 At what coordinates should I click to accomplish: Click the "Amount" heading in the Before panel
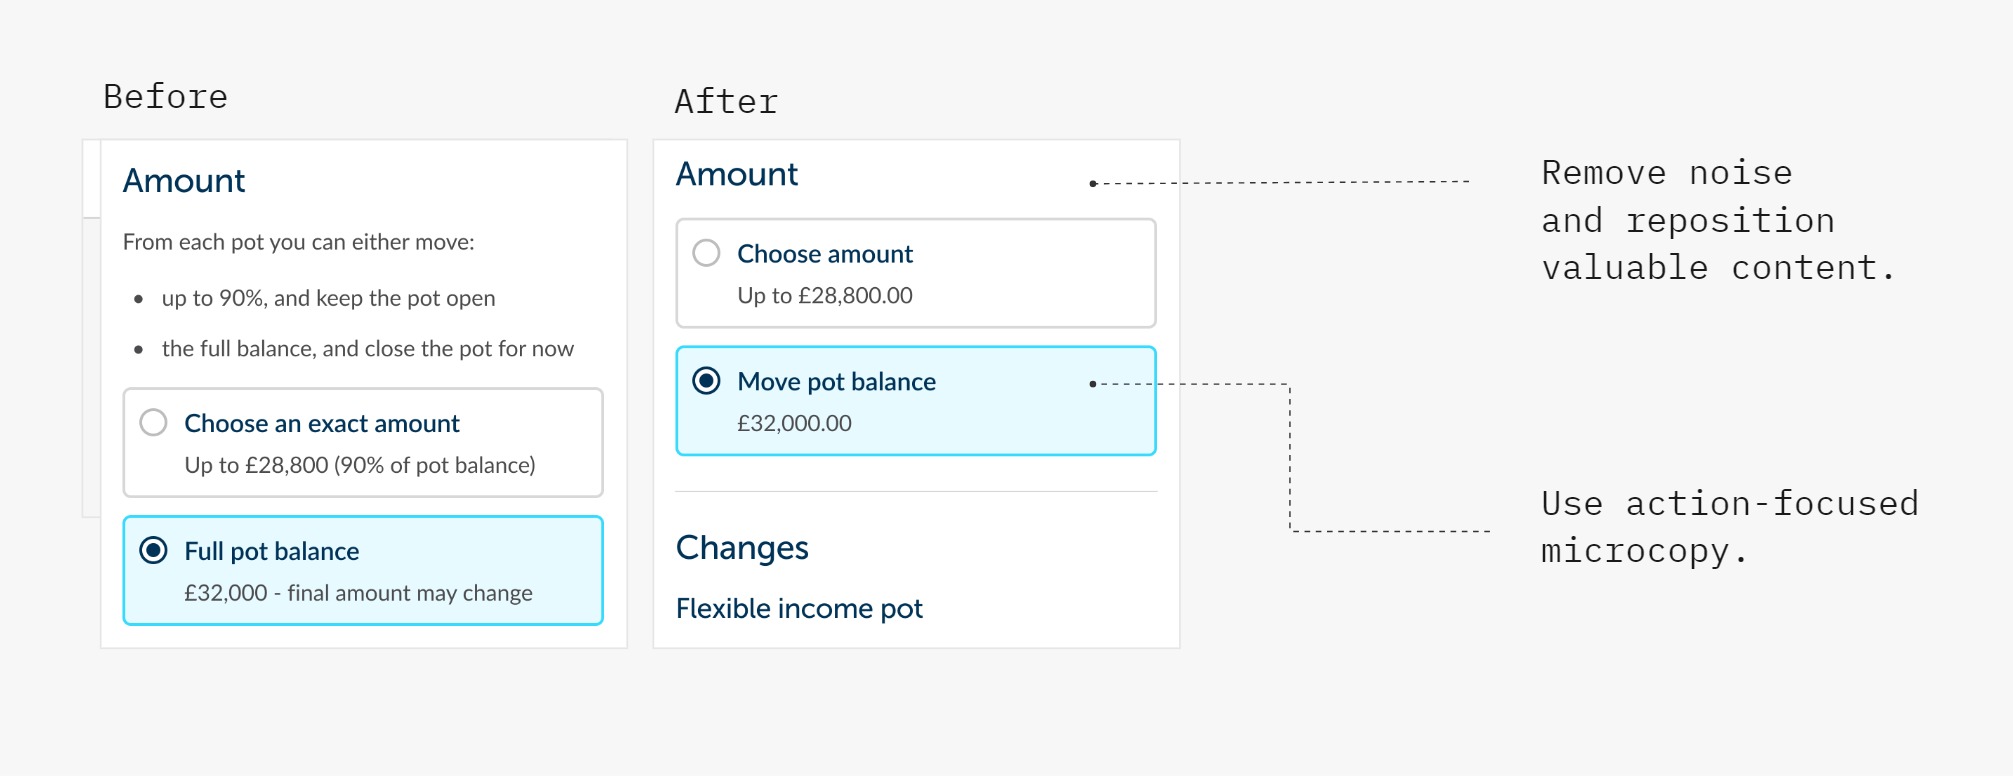click(x=183, y=180)
